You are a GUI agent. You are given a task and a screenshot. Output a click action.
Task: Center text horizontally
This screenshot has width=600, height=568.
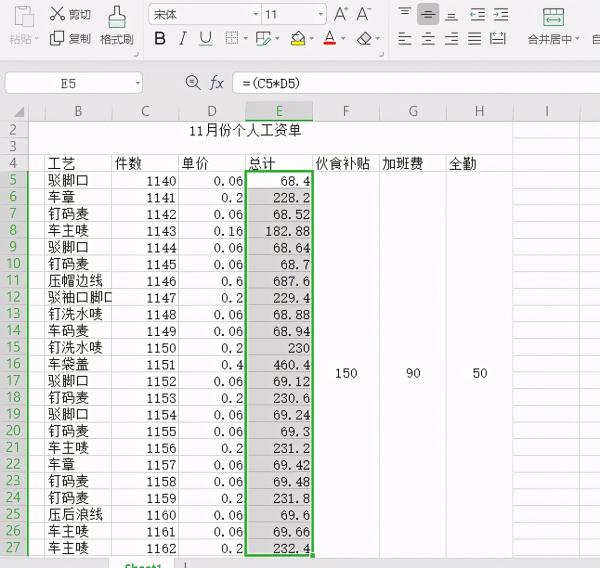tap(428, 39)
